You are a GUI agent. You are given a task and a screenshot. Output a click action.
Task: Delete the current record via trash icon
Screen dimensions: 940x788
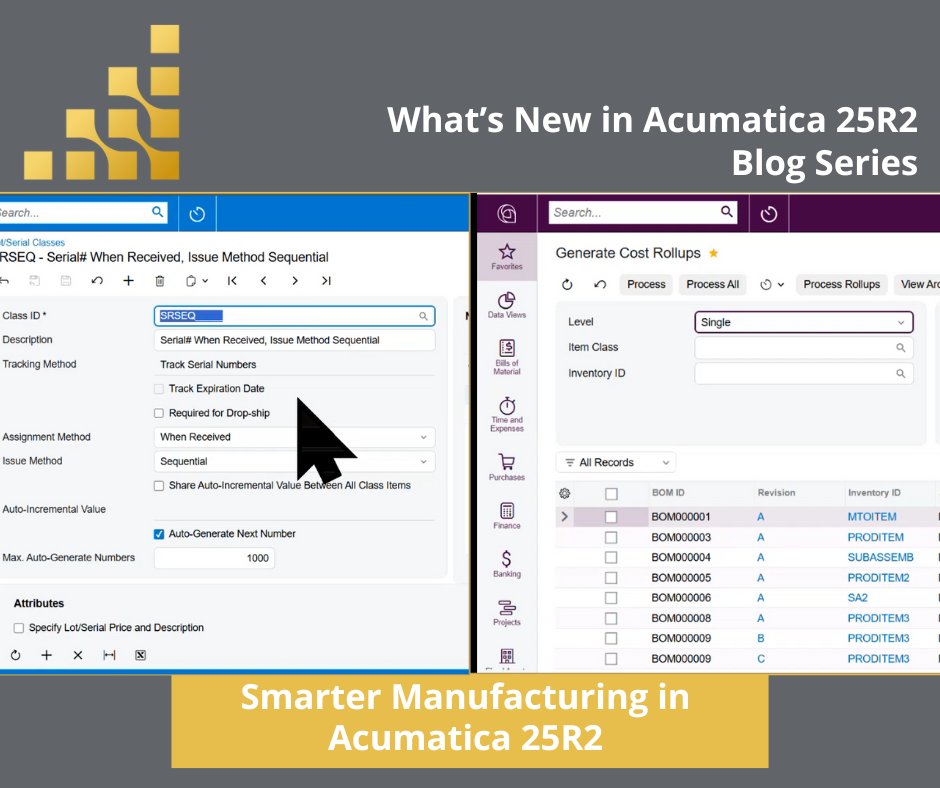[160, 281]
